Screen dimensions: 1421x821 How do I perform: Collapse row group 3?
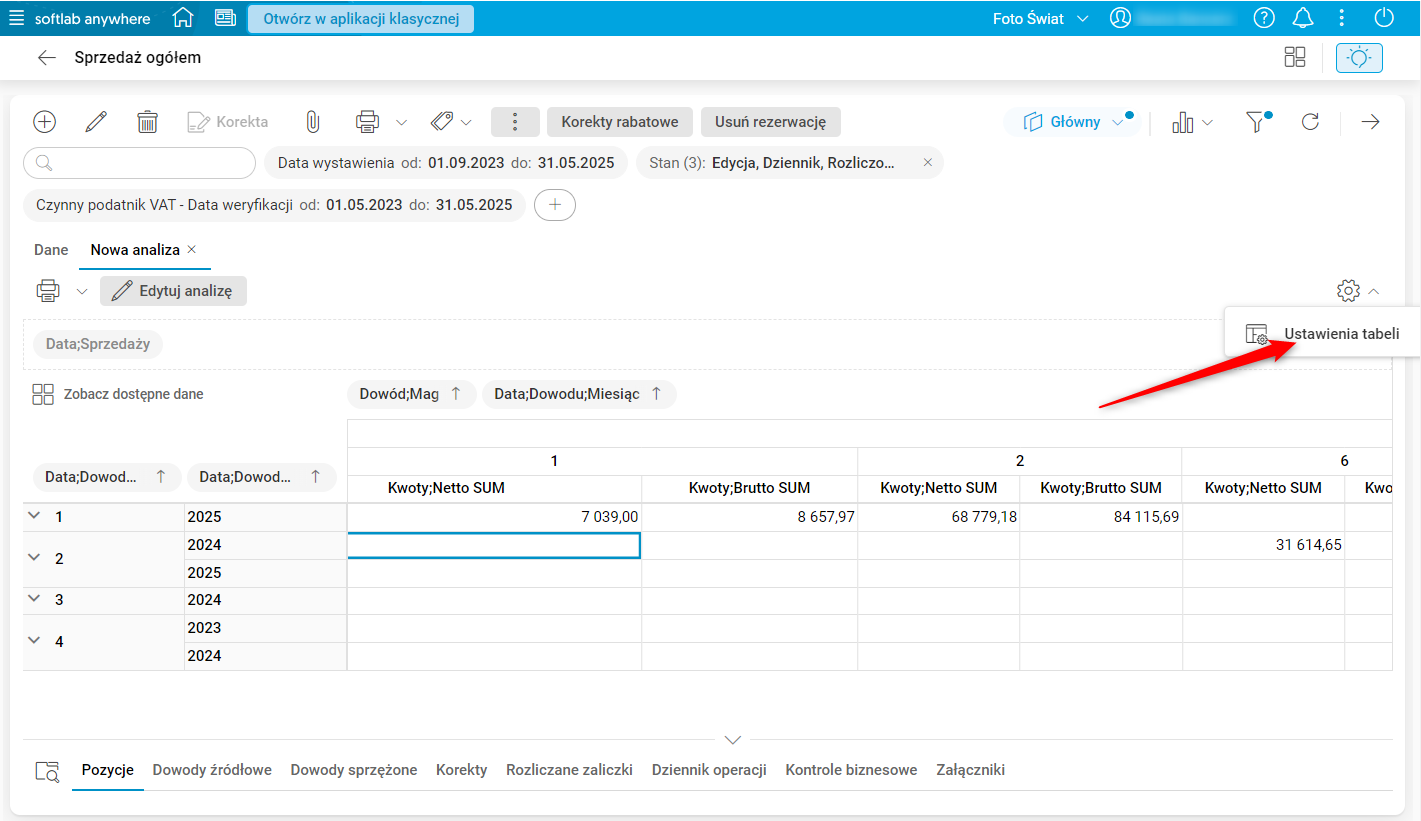tap(34, 598)
